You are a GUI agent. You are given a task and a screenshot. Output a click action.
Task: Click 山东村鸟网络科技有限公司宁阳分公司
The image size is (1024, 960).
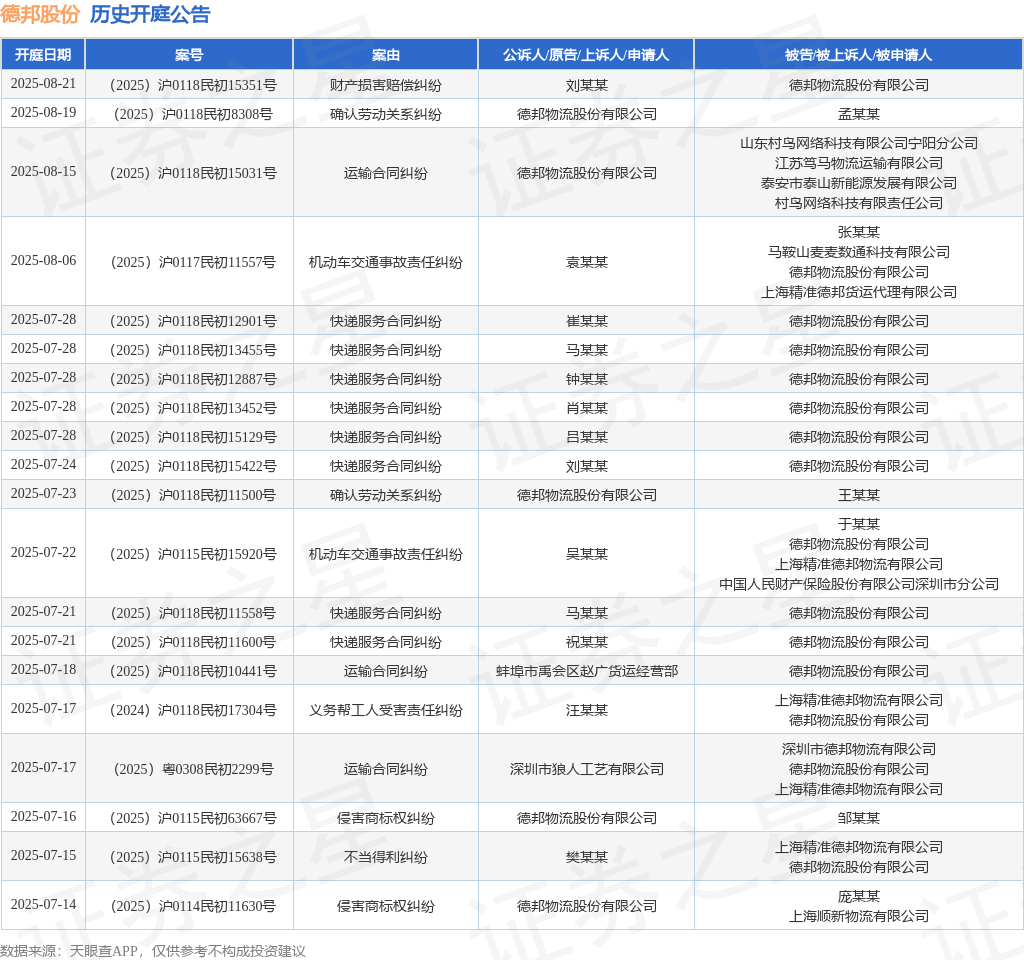(x=859, y=143)
